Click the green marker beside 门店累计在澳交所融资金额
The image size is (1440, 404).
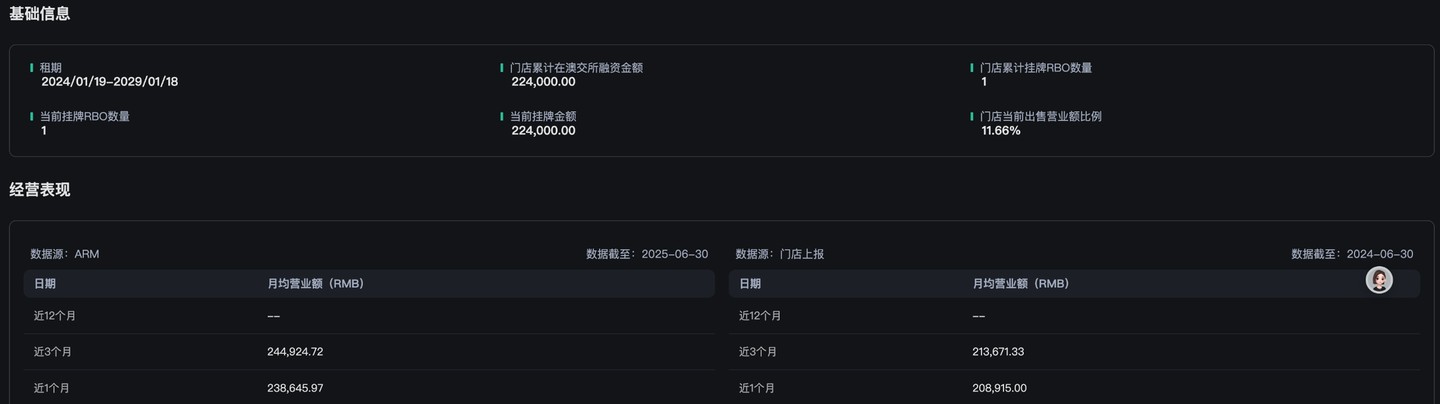tap(502, 68)
